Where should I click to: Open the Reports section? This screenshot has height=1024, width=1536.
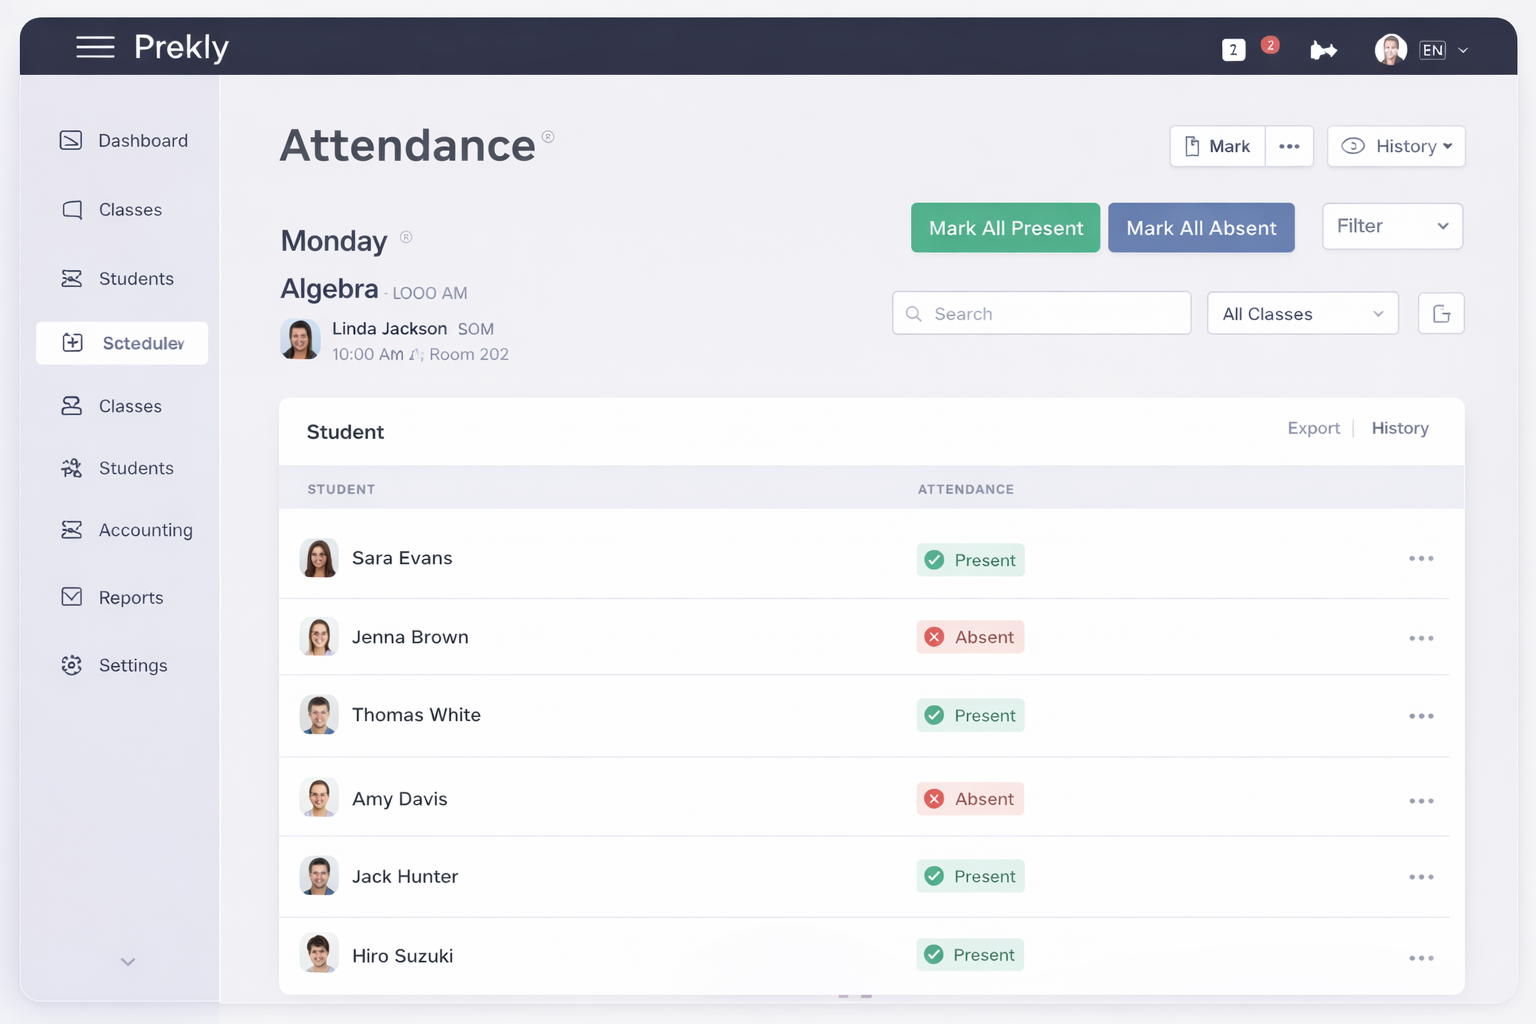pos(130,597)
